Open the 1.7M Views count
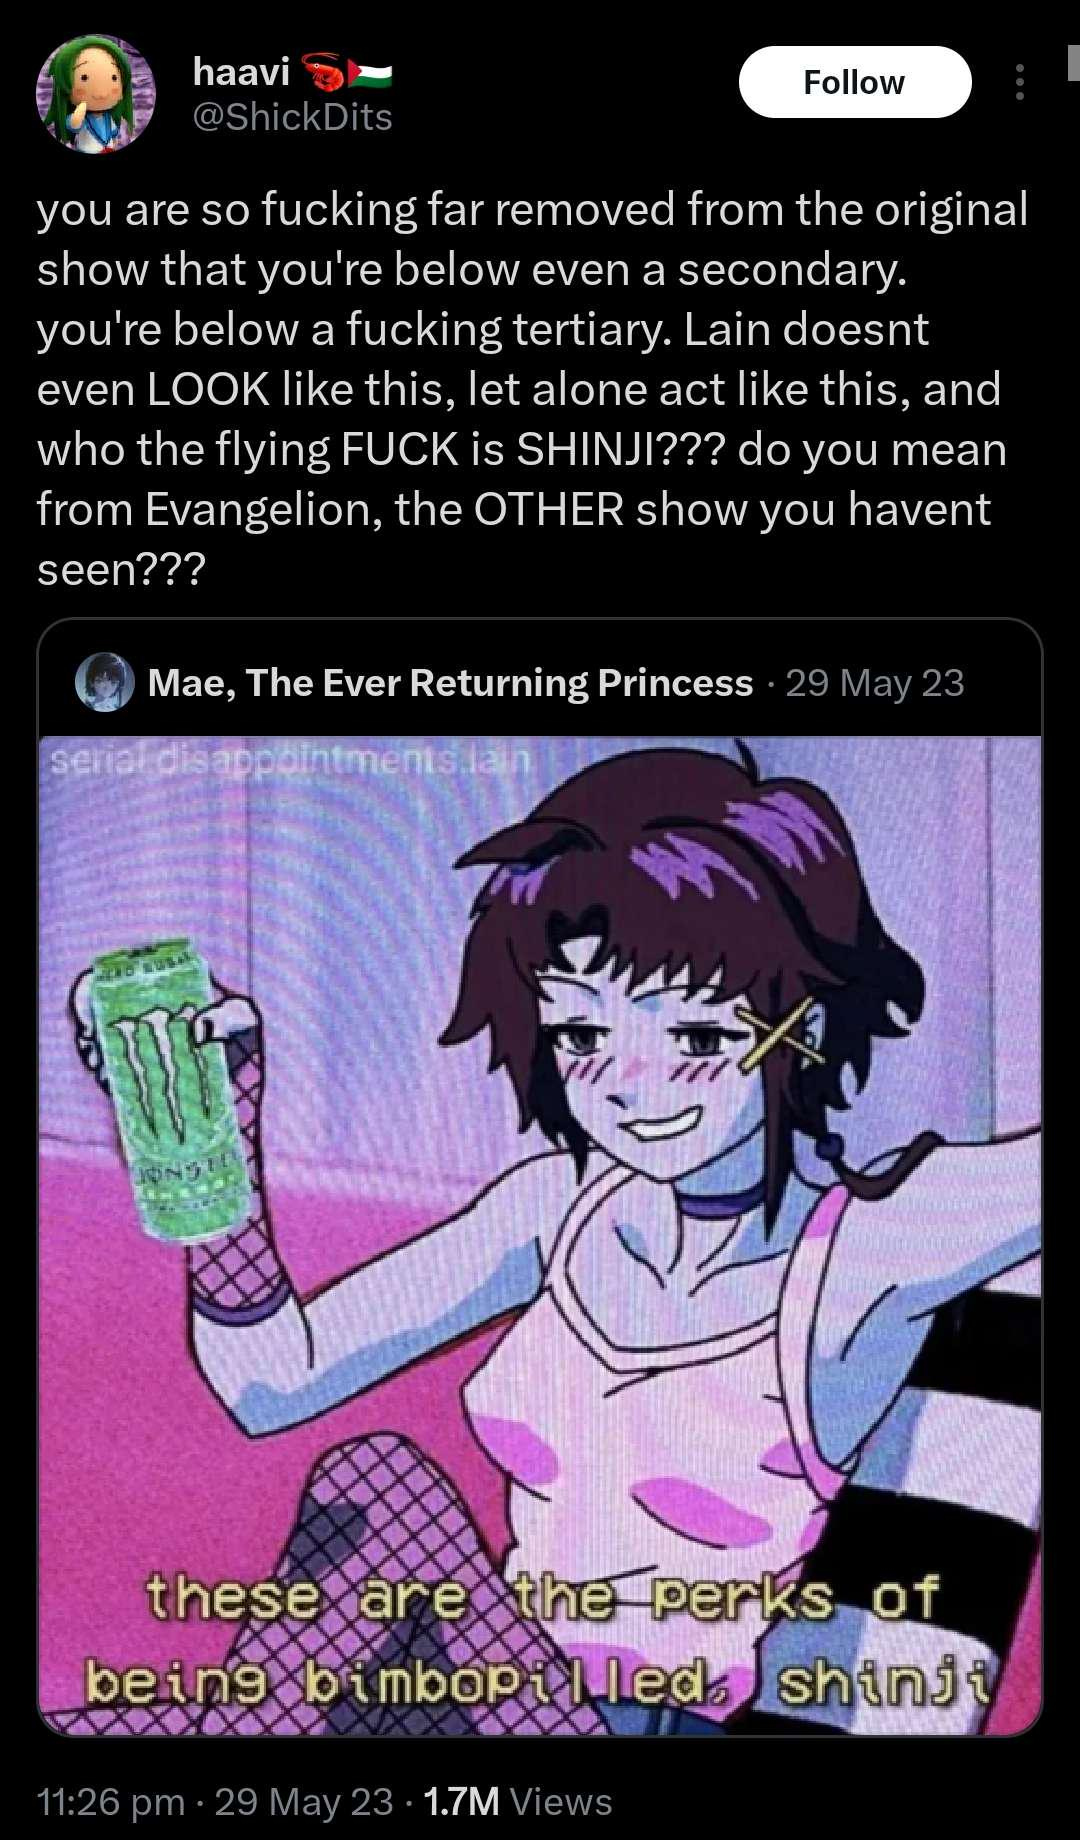 [518, 1801]
